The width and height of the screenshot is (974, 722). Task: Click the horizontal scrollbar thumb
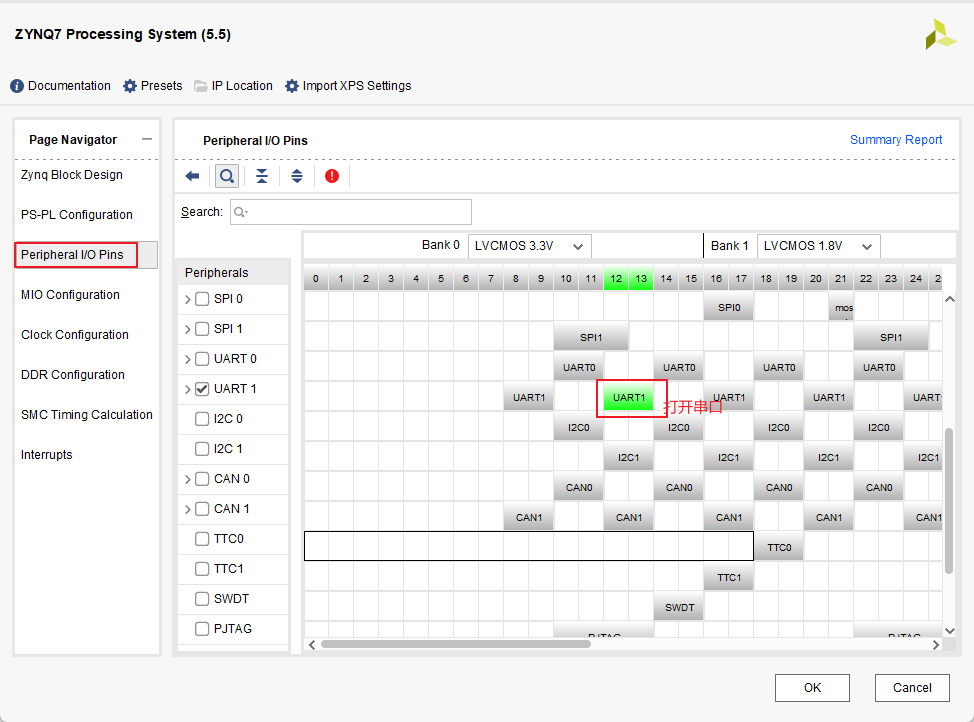click(x=455, y=644)
